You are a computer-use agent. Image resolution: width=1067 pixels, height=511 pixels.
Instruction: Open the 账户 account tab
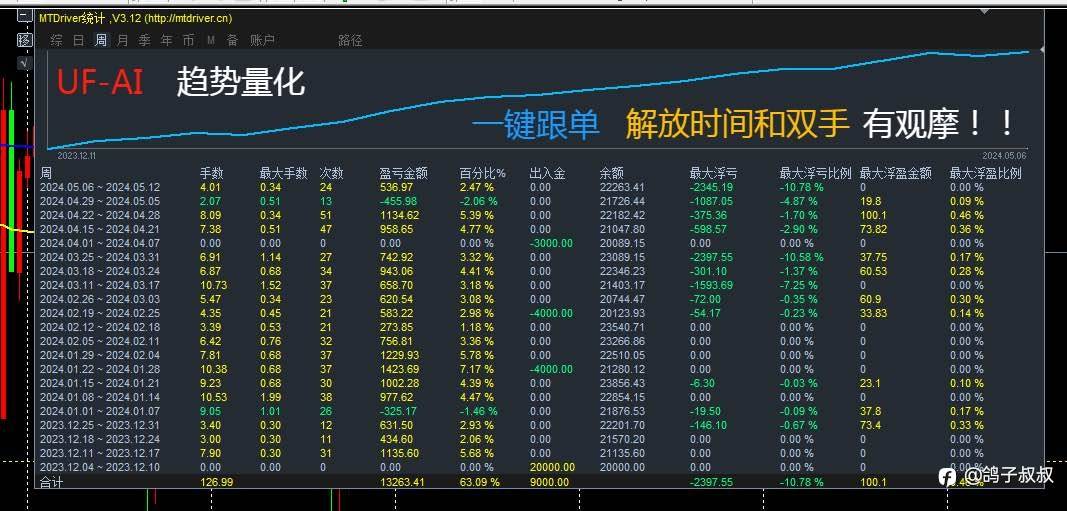coord(262,41)
